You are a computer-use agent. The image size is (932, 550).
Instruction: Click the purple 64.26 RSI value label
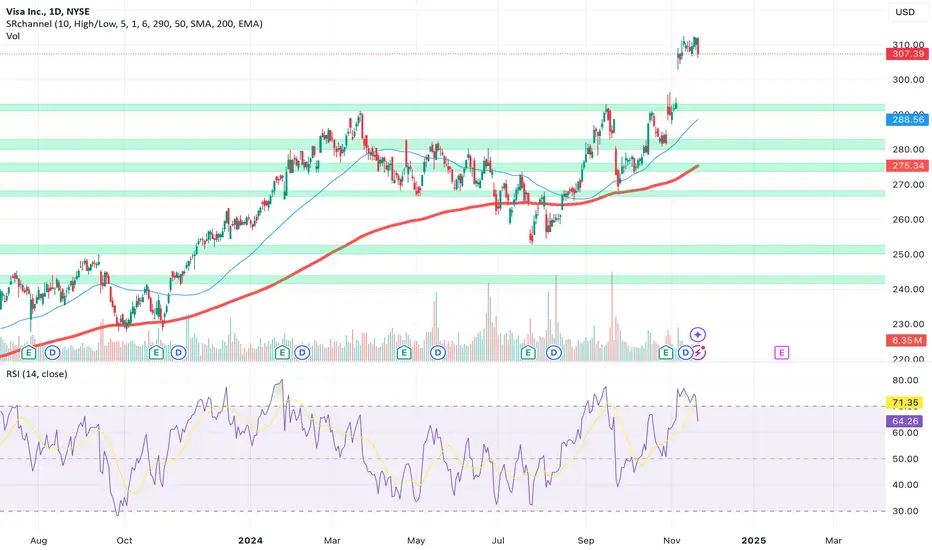pos(905,421)
